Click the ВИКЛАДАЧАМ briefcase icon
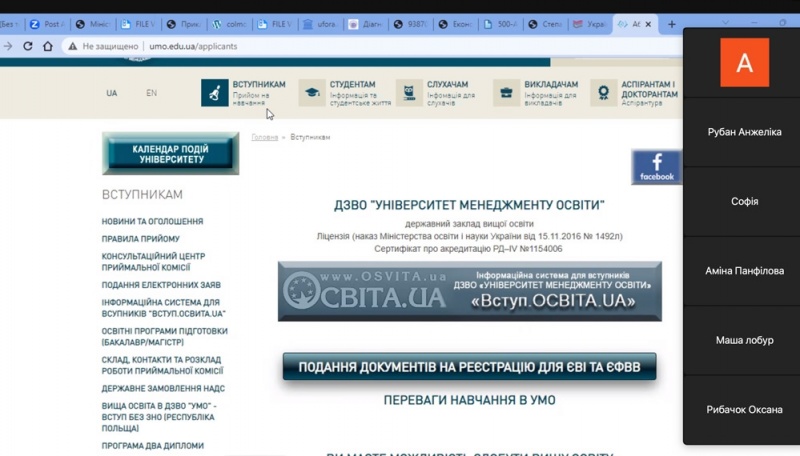This screenshot has height=456, width=800. coord(506,93)
